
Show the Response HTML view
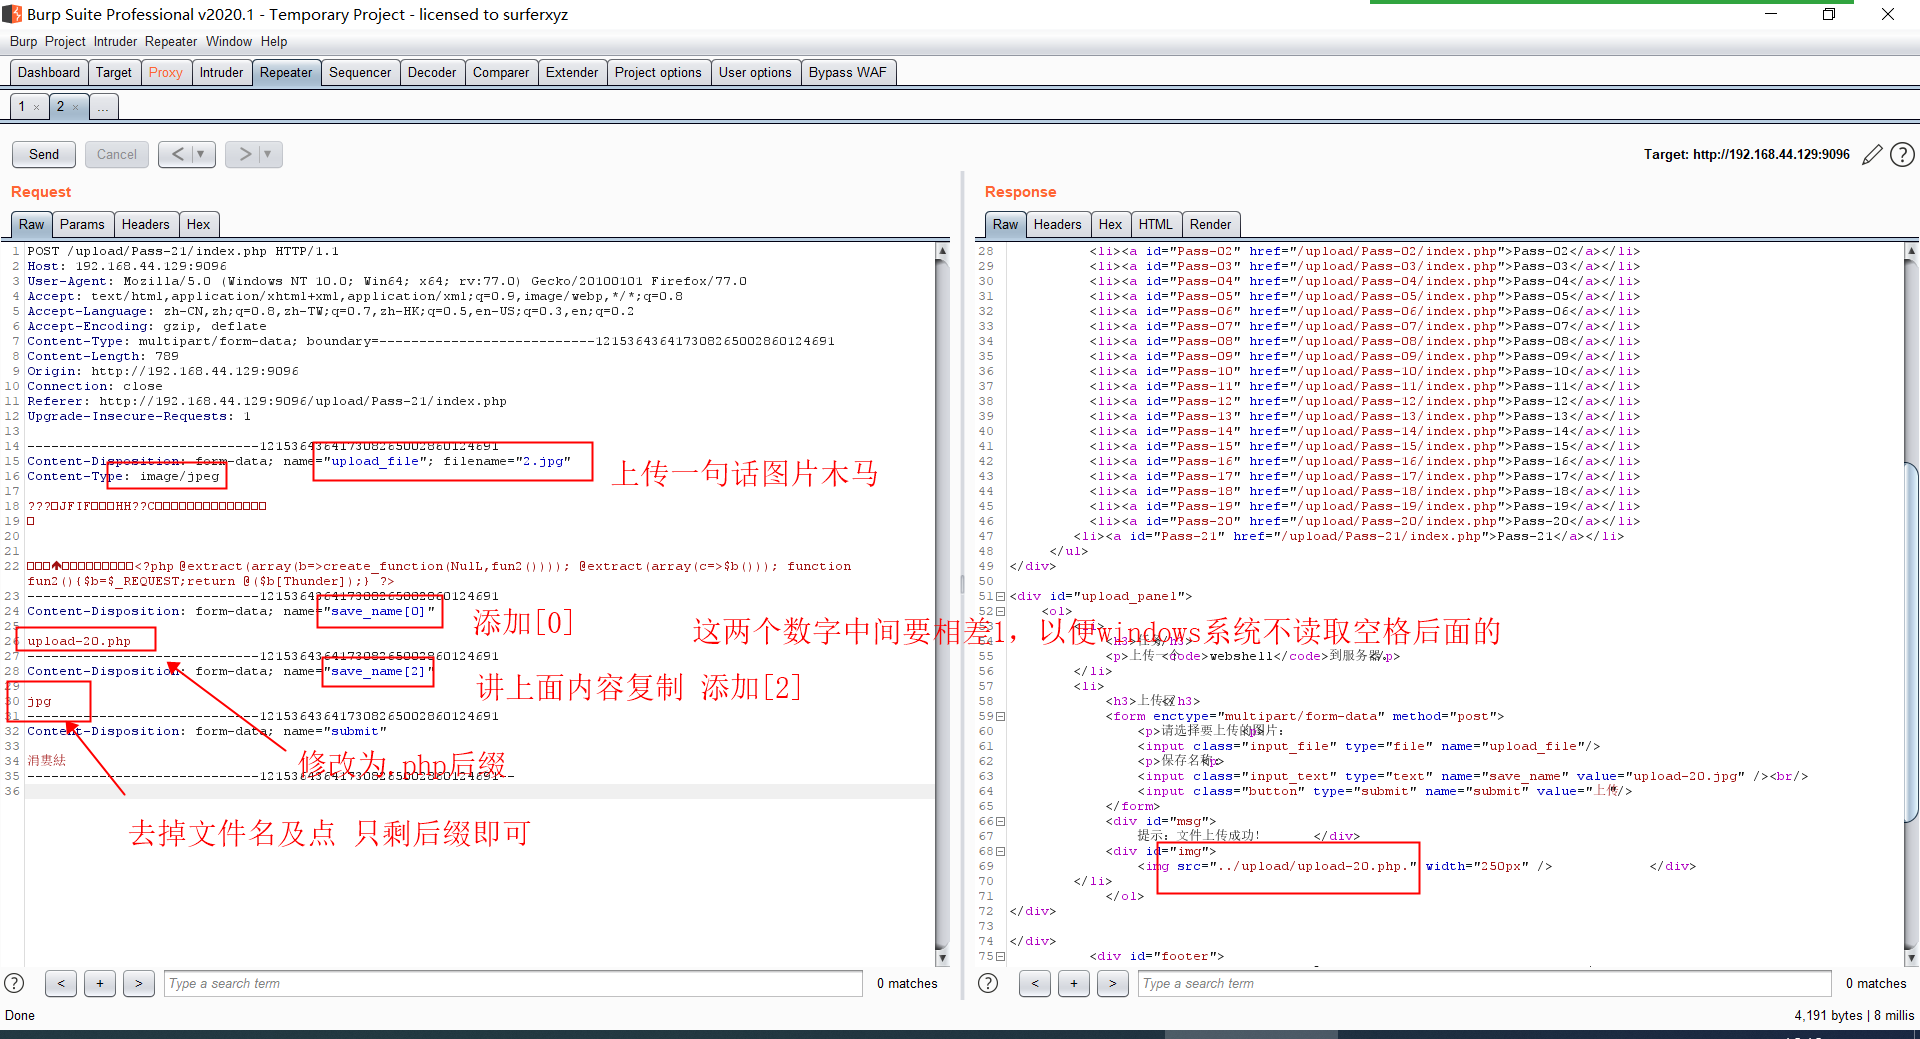(1155, 224)
